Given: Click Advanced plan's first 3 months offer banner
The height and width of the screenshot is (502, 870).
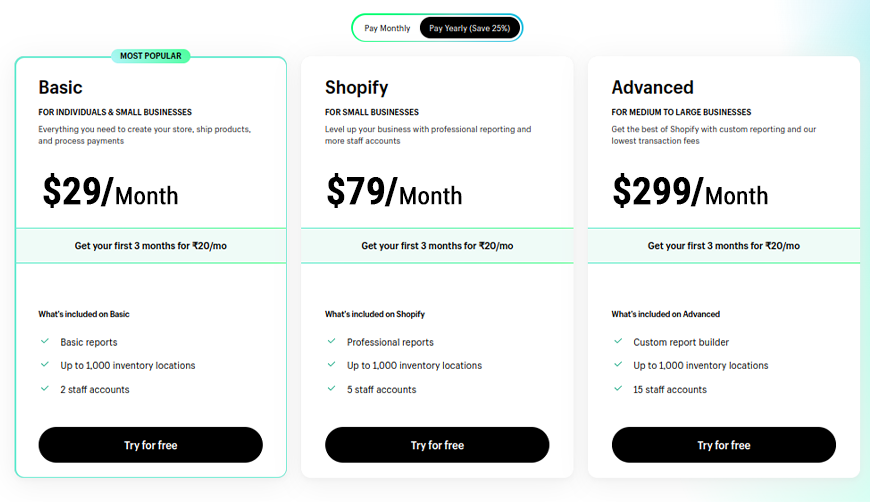Looking at the screenshot, I should [724, 246].
